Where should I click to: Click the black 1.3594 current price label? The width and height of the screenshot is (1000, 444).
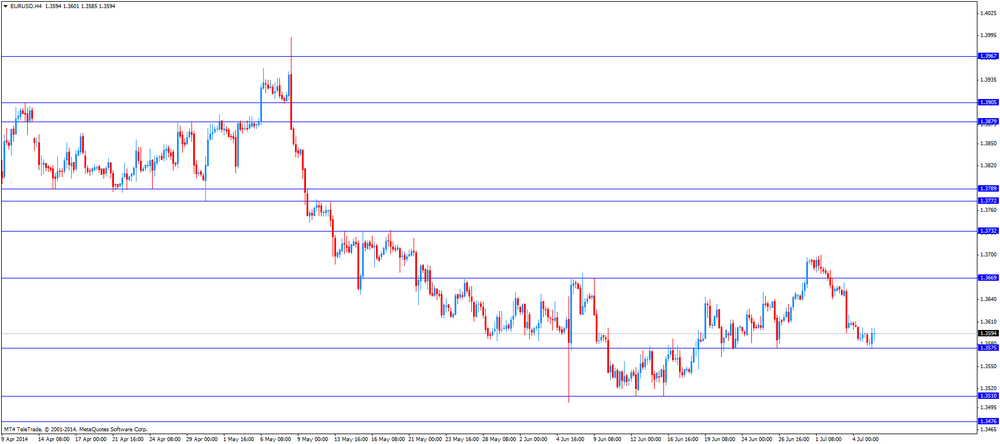coord(987,334)
